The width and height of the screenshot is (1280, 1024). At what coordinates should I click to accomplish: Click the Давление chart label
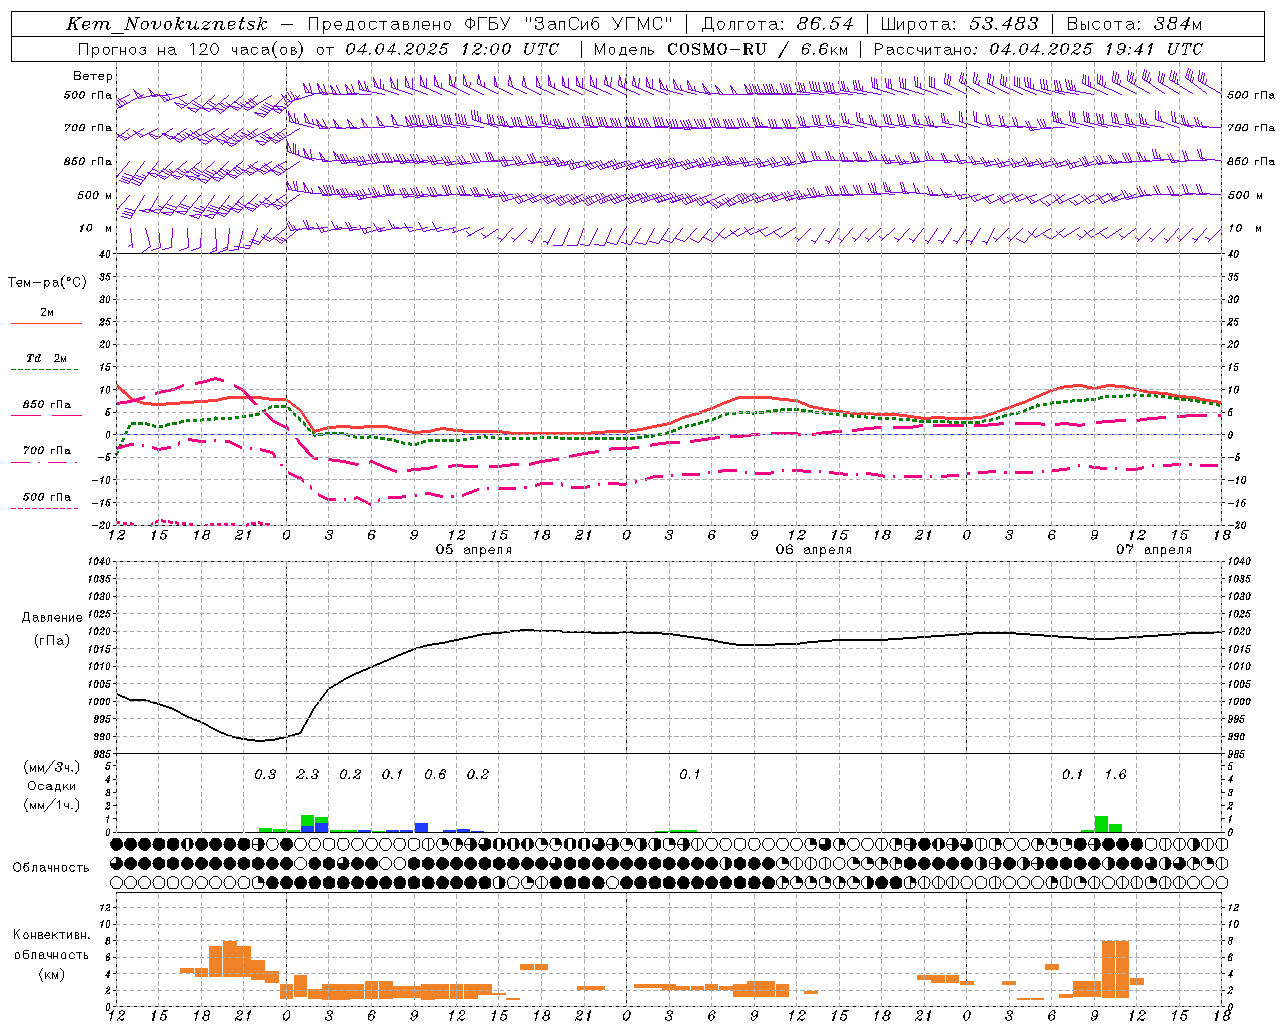[52, 618]
